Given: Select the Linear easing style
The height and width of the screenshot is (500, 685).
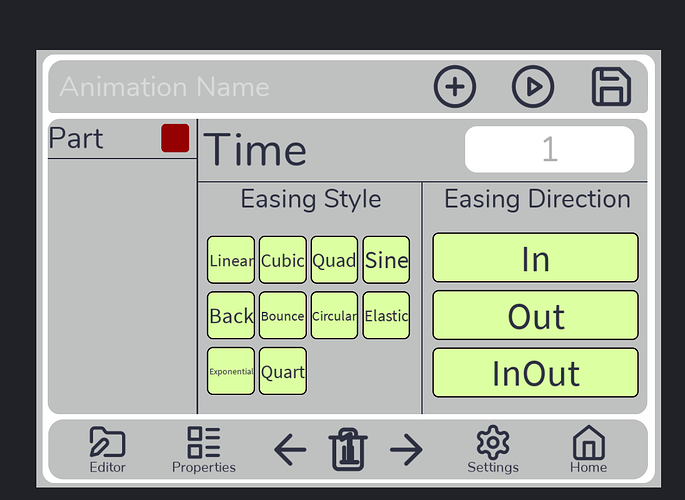Looking at the screenshot, I should pyautogui.click(x=231, y=261).
